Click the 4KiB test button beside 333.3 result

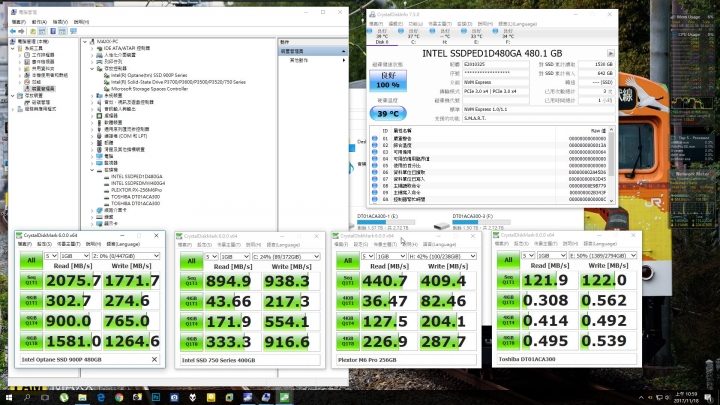[x=191, y=342]
